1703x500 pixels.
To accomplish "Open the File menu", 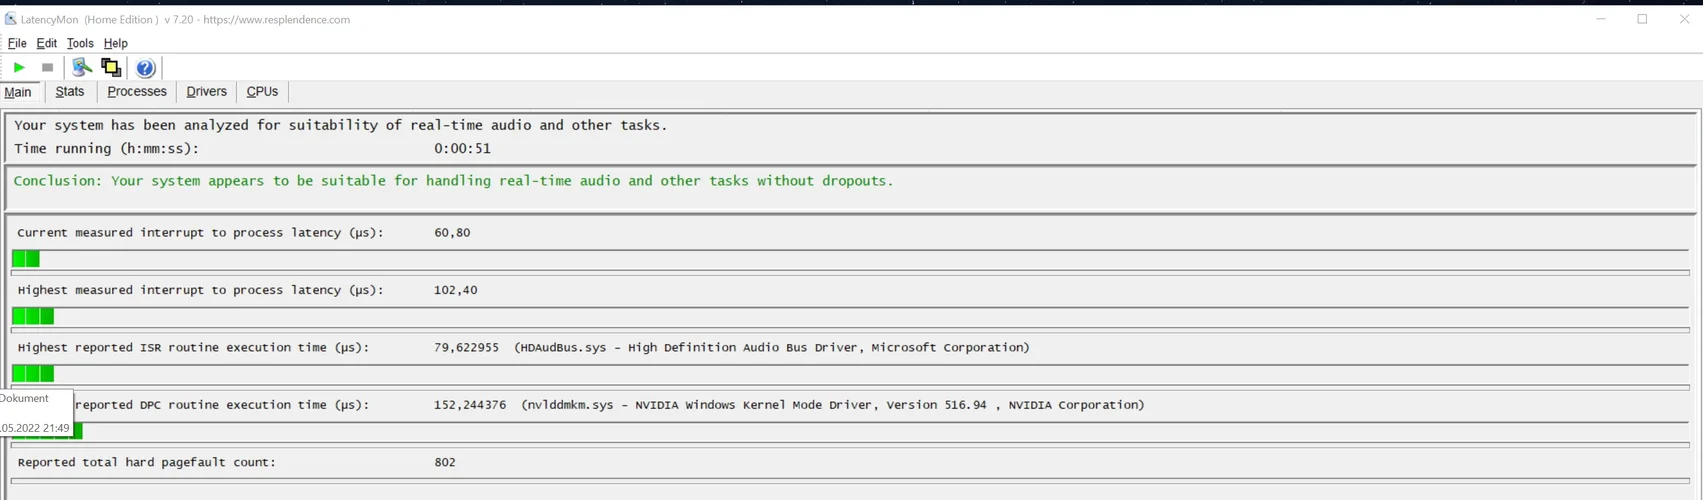I will (x=17, y=43).
